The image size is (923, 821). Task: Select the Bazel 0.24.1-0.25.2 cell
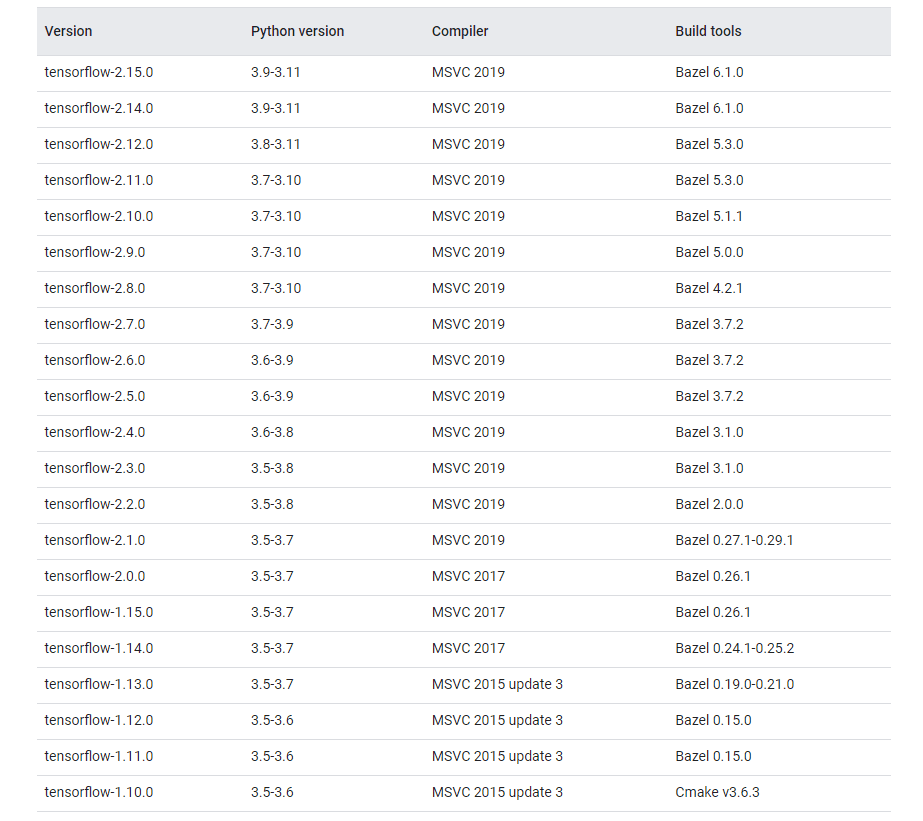(734, 648)
